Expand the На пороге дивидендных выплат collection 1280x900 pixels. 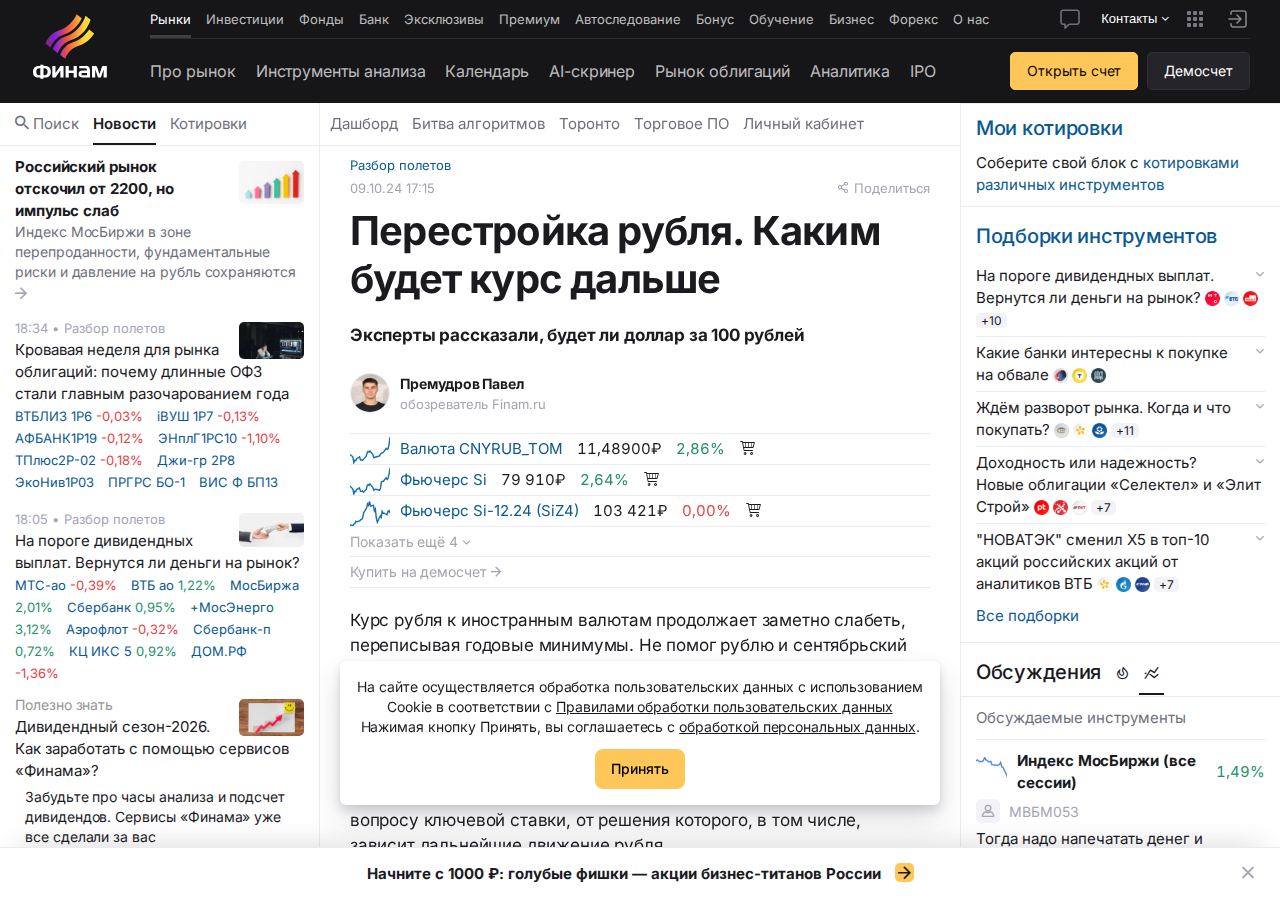point(1260,274)
